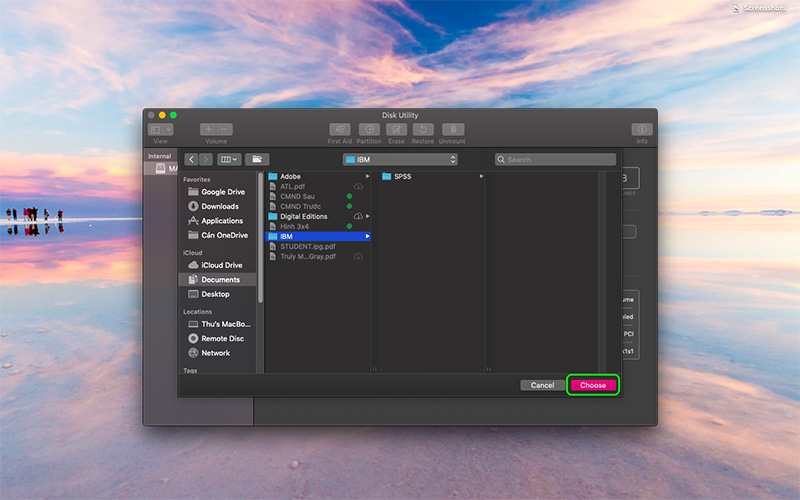Go back with the left chevron button
The width and height of the screenshot is (800, 500).
[x=191, y=159]
